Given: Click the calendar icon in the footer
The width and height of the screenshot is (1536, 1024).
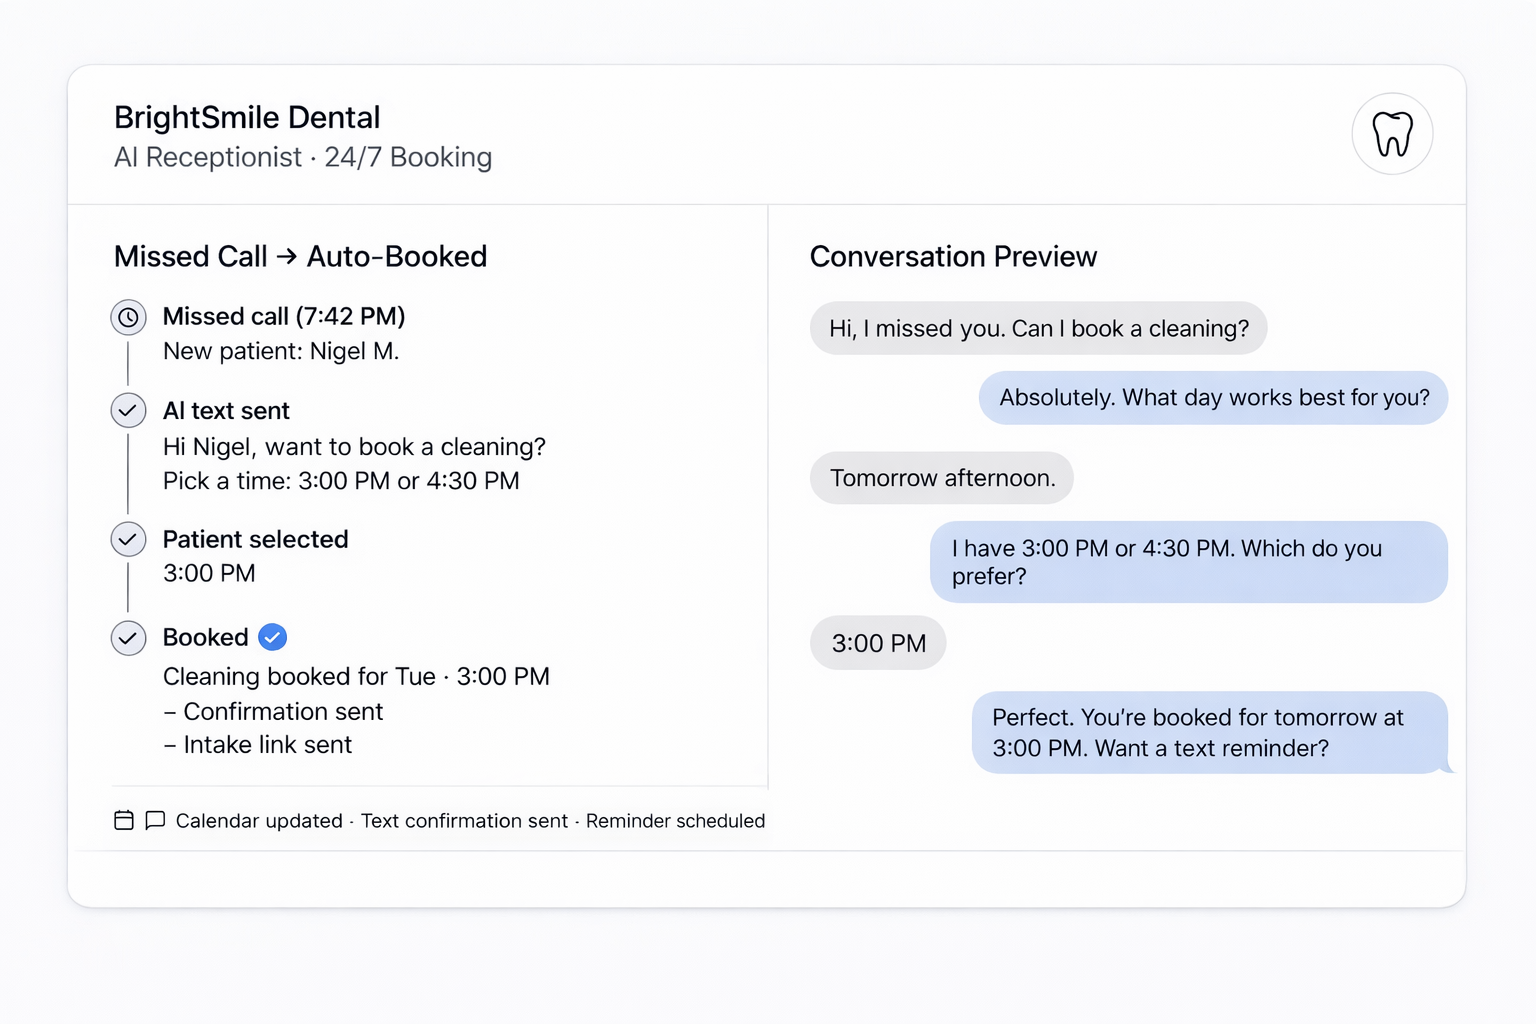Looking at the screenshot, I should click(124, 820).
